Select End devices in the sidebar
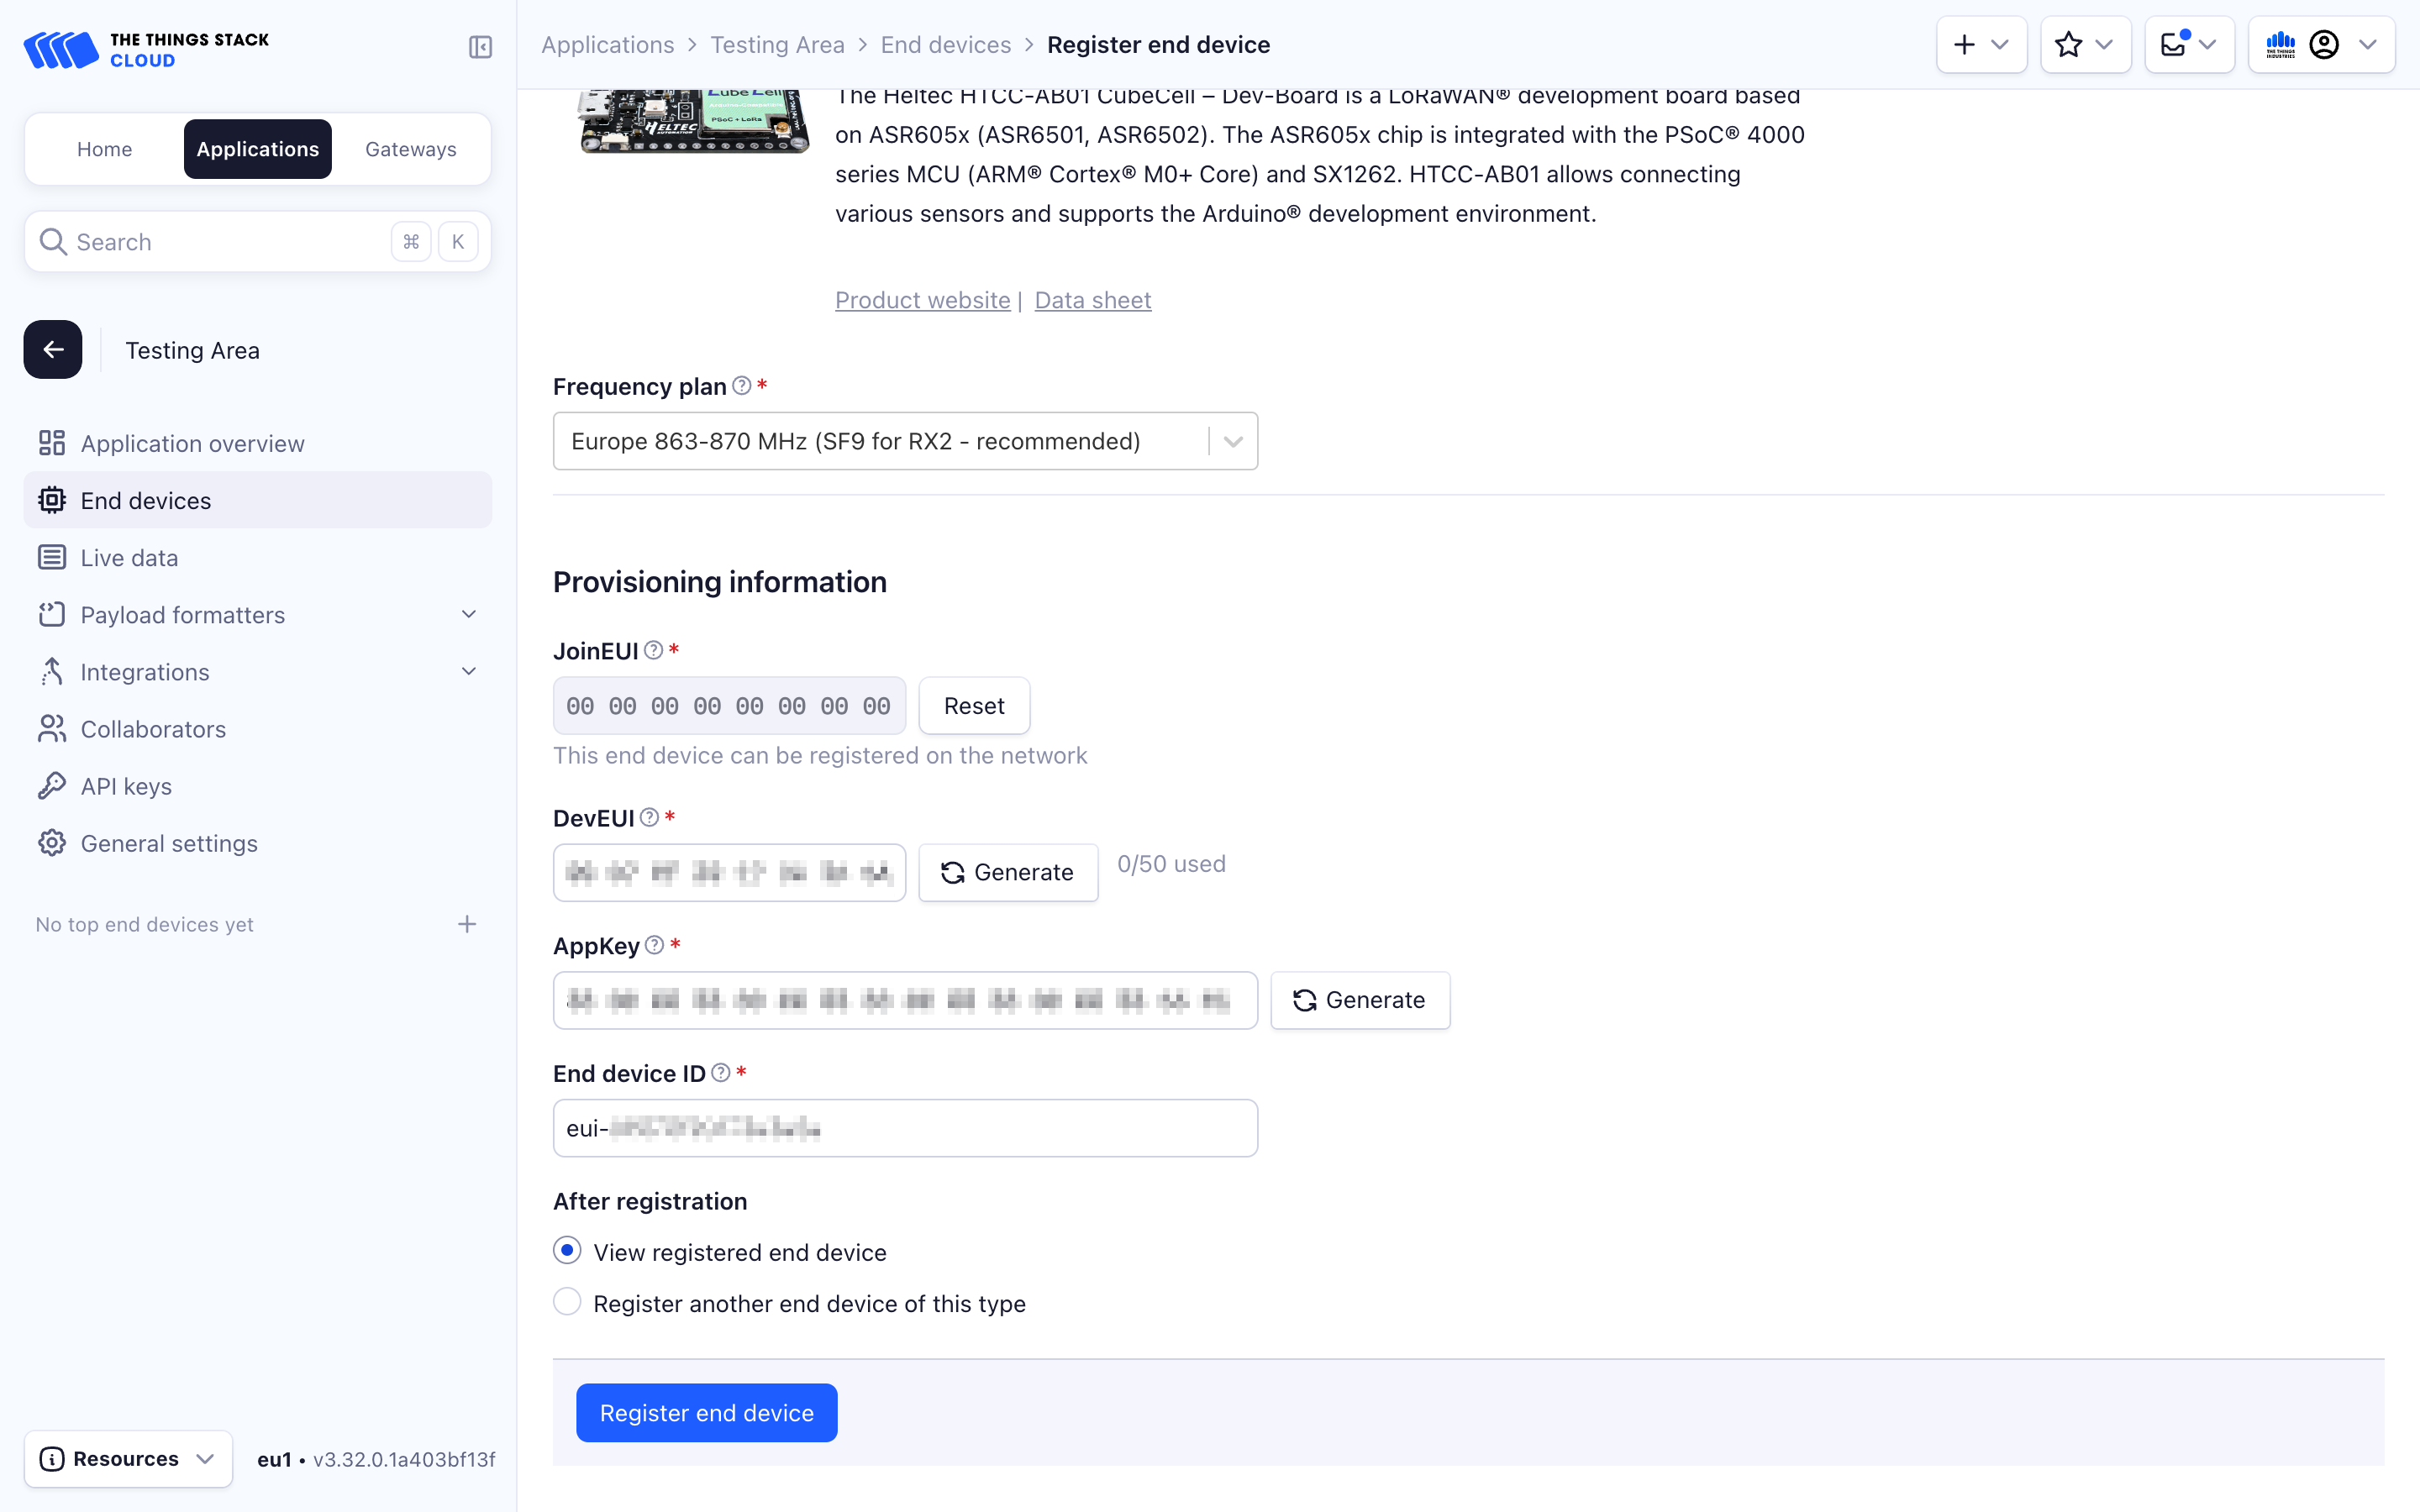Image resolution: width=2420 pixels, height=1512 pixels. 145,500
